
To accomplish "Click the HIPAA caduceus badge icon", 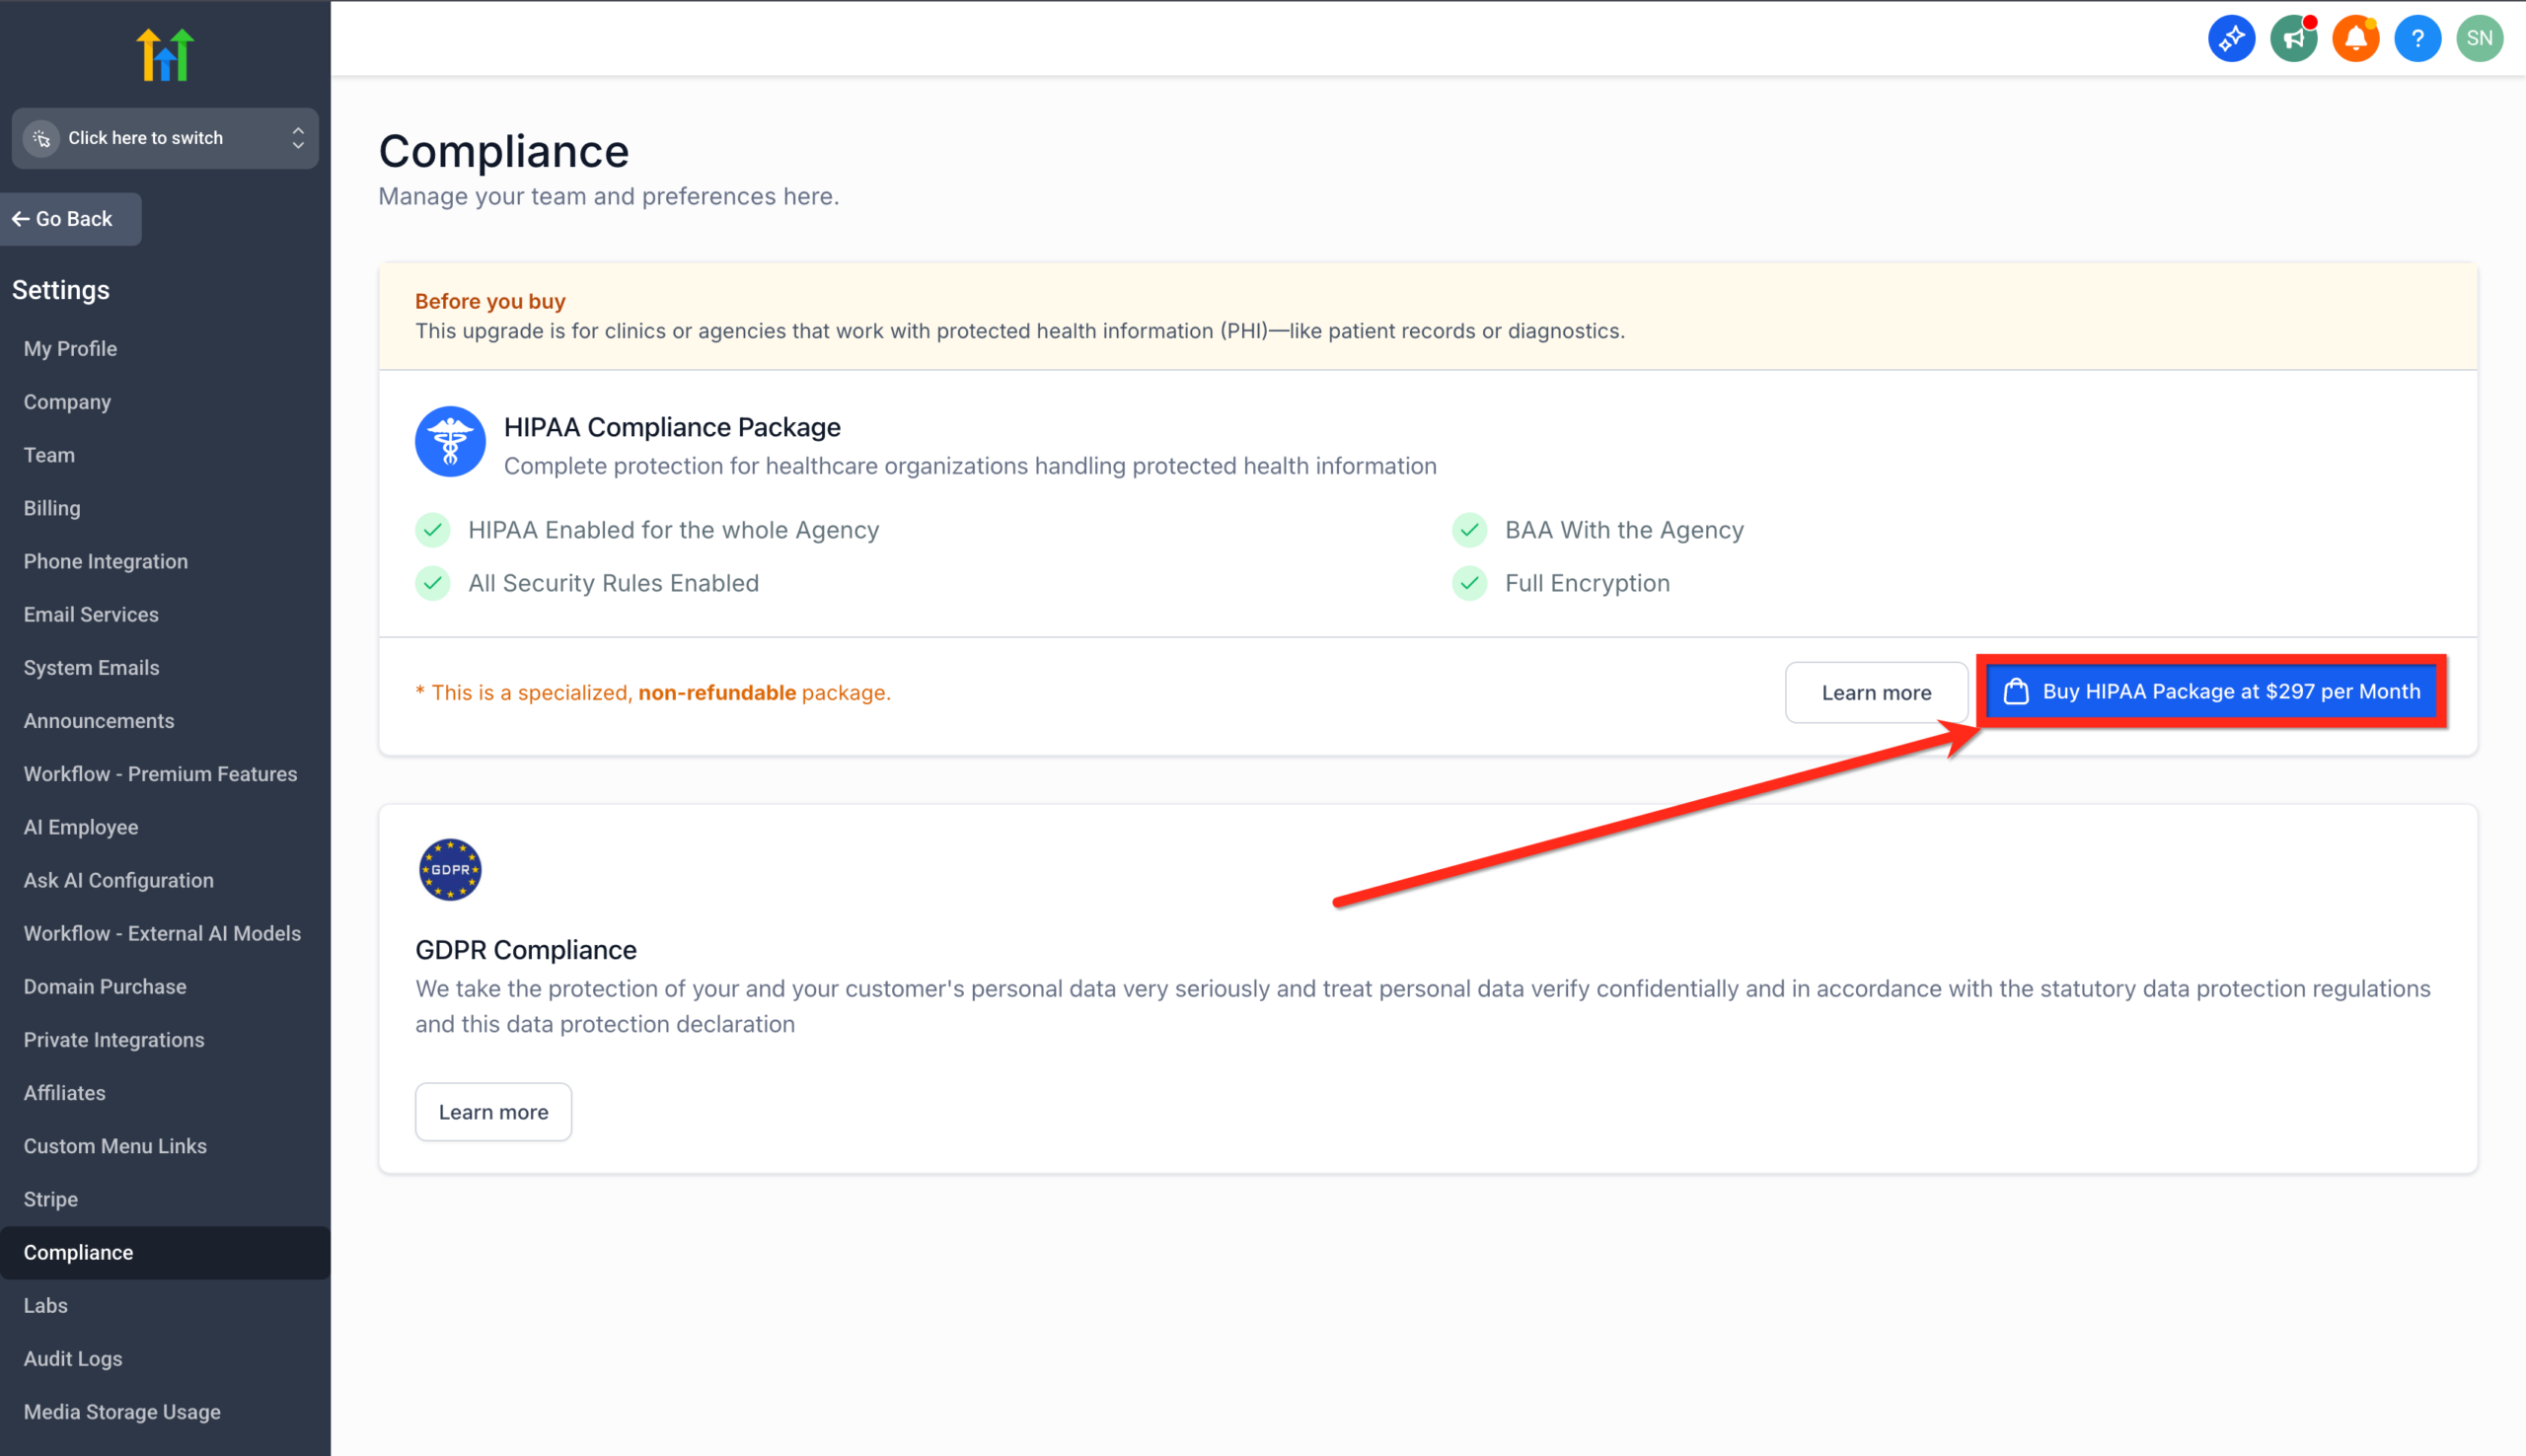I will tap(449, 440).
